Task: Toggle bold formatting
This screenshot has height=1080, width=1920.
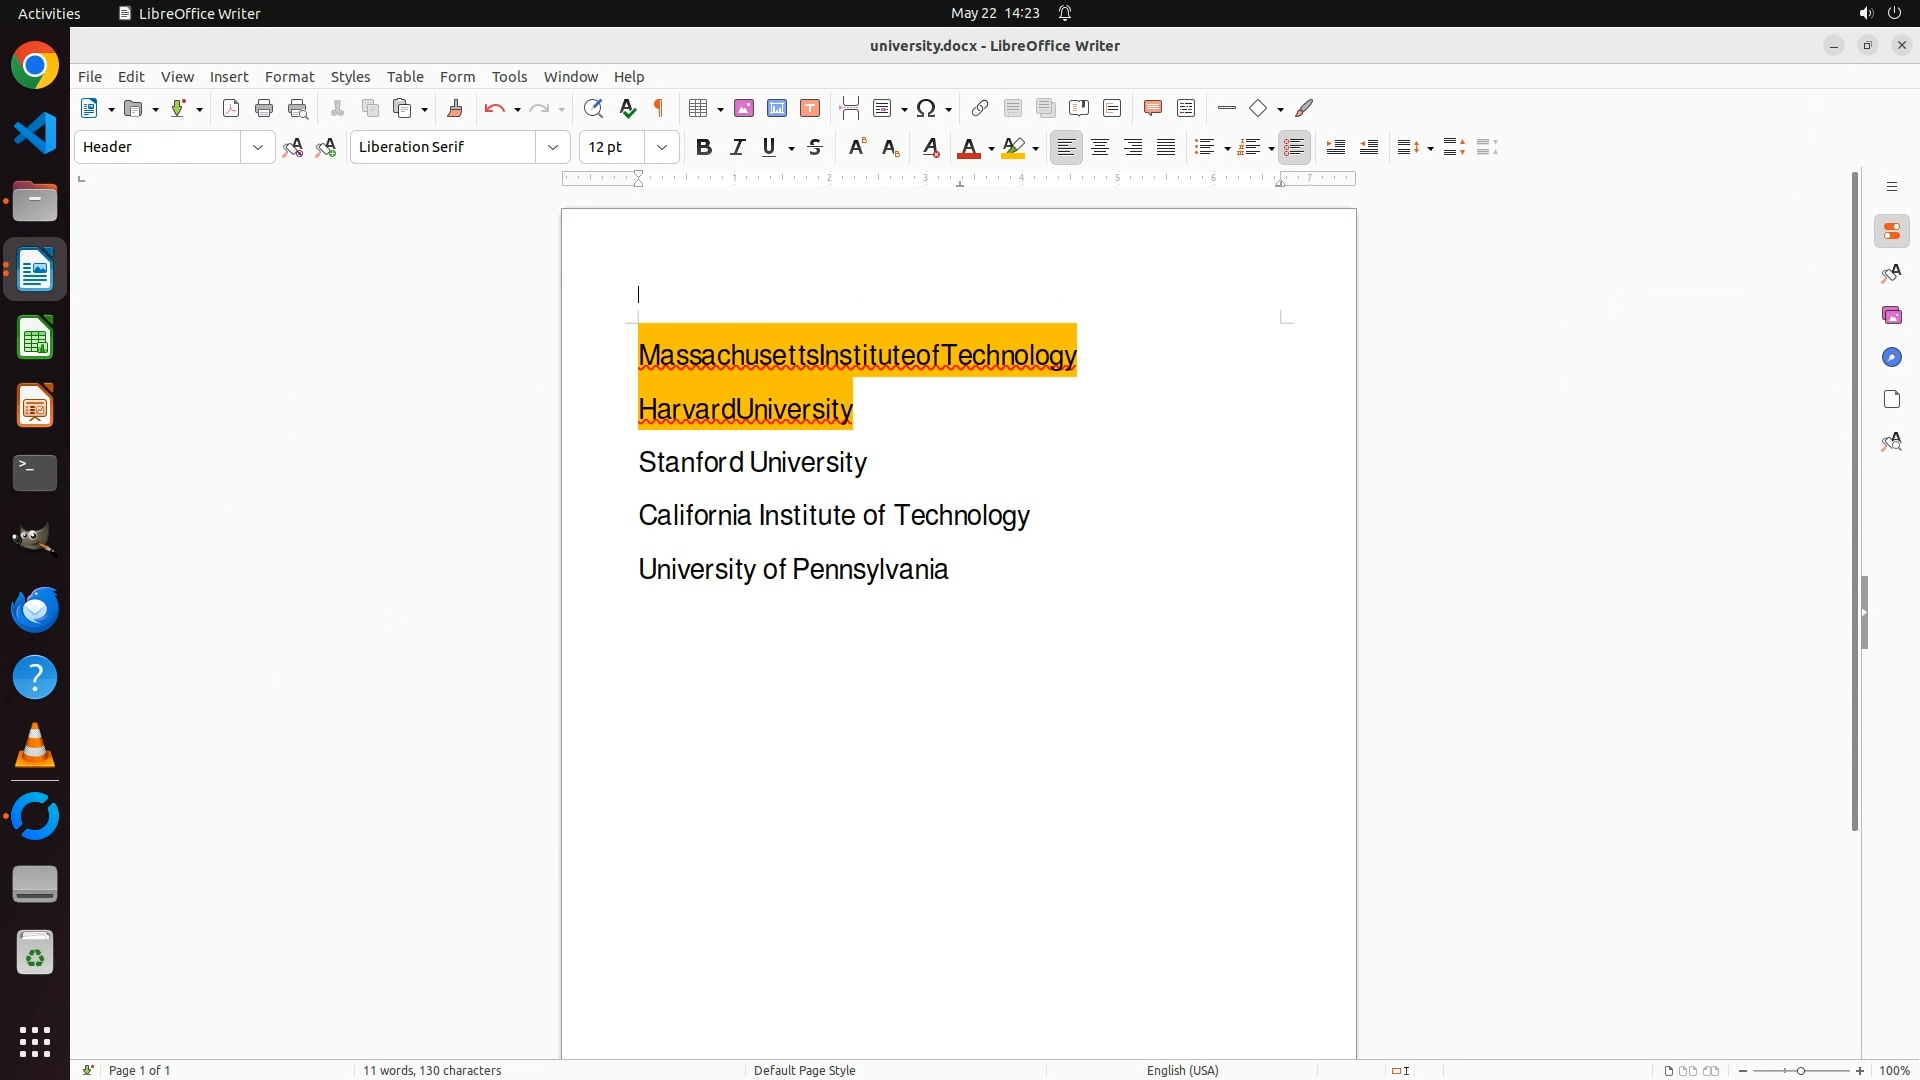Action: coord(704,148)
